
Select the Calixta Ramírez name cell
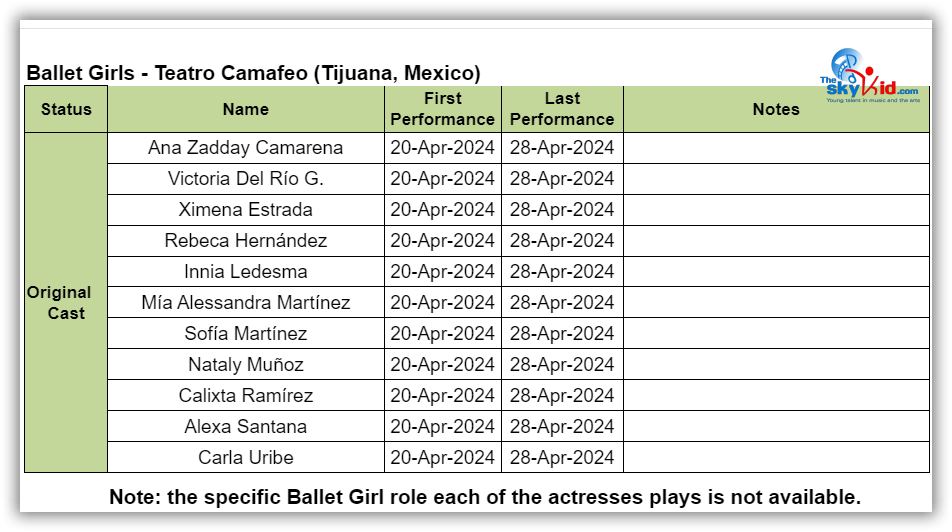click(246, 395)
